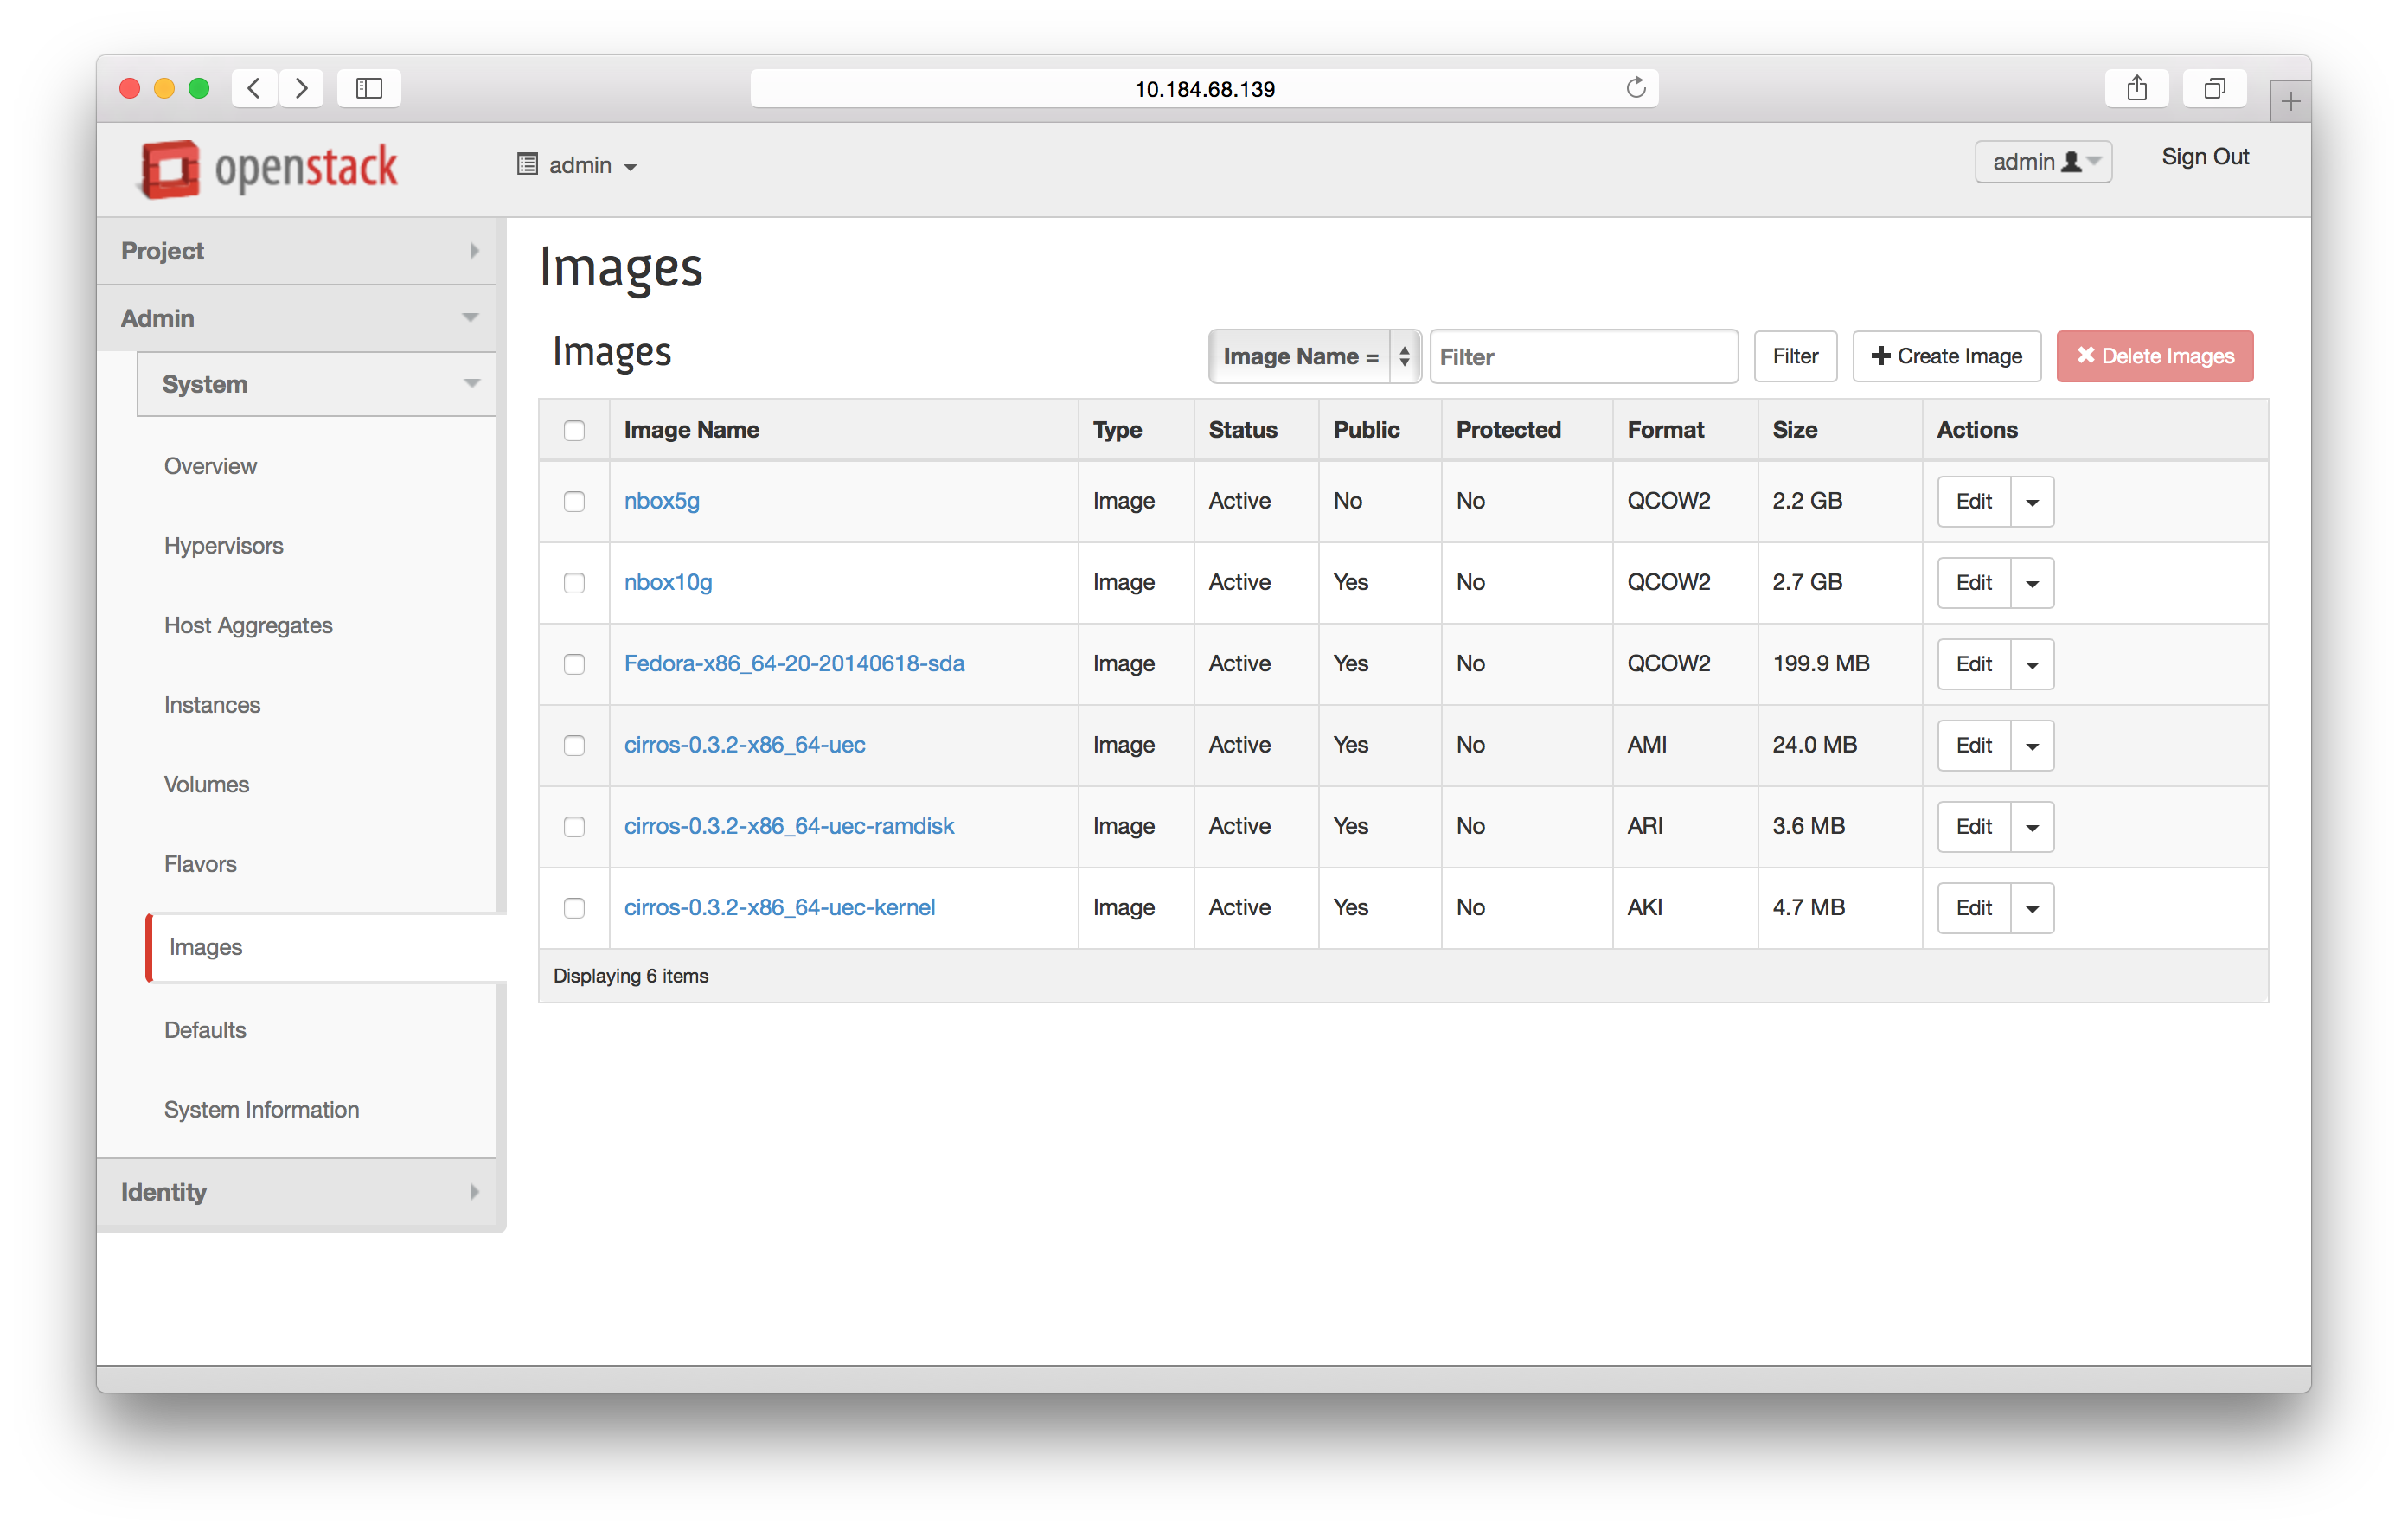Open more actions for nbox5g

click(x=2032, y=501)
